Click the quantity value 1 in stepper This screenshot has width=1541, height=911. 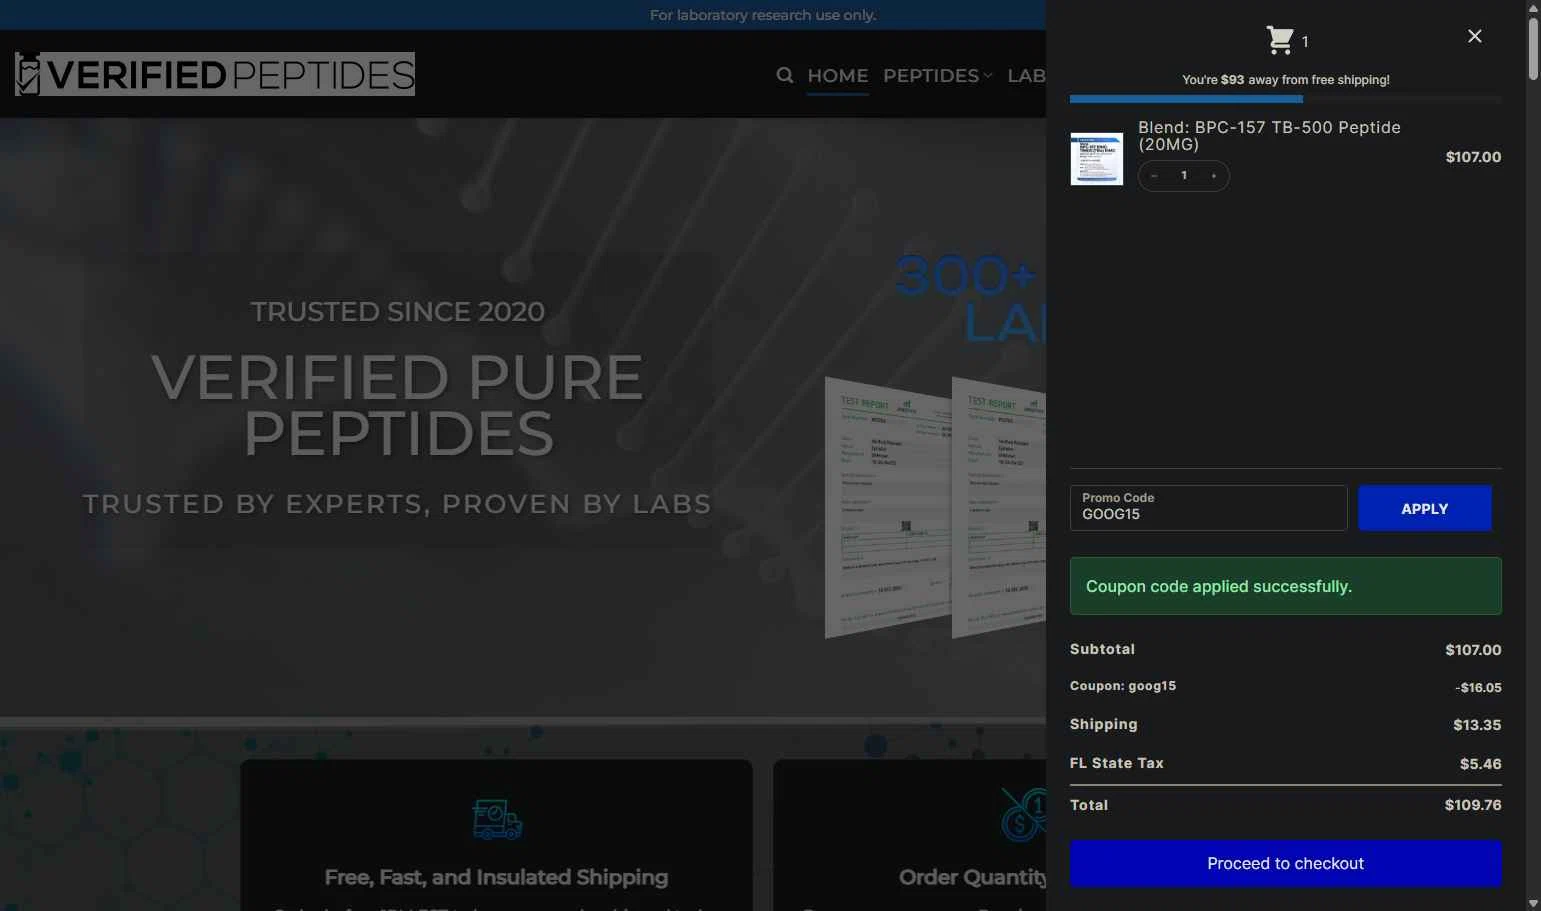click(1184, 176)
